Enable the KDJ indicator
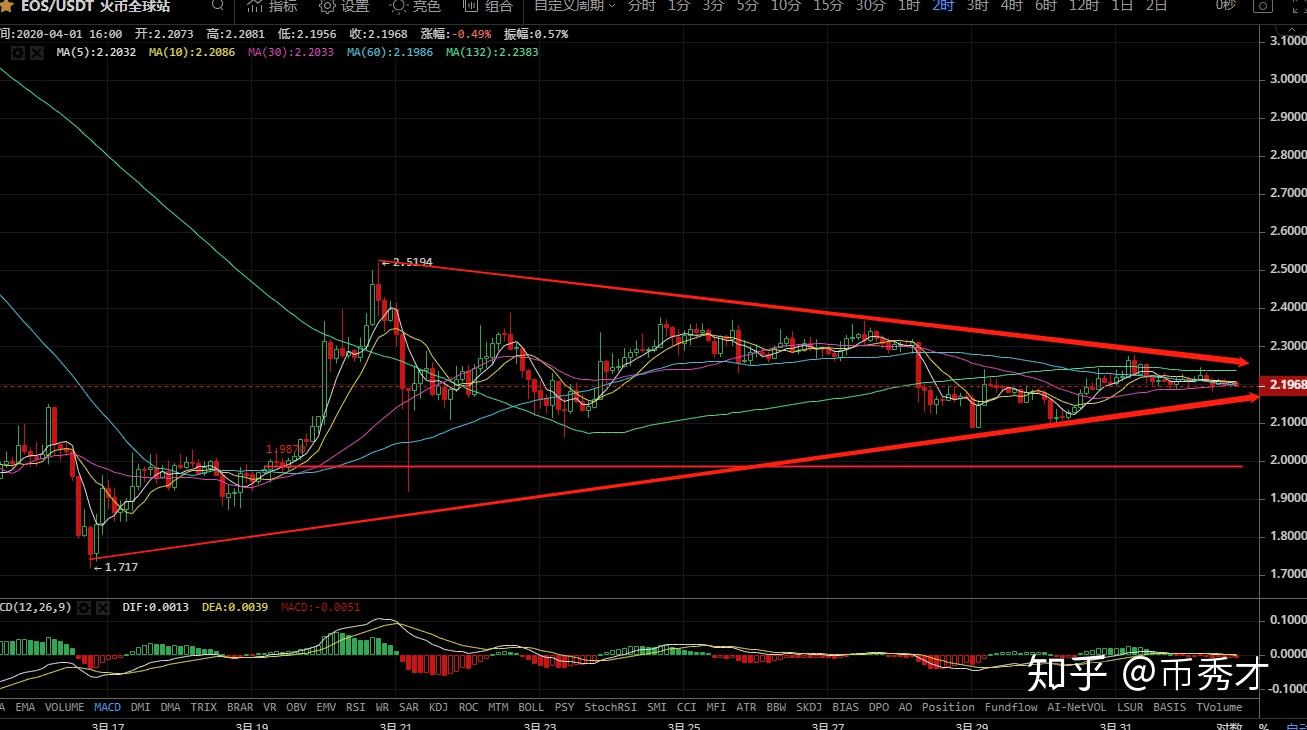The height and width of the screenshot is (730, 1307). tap(439, 707)
